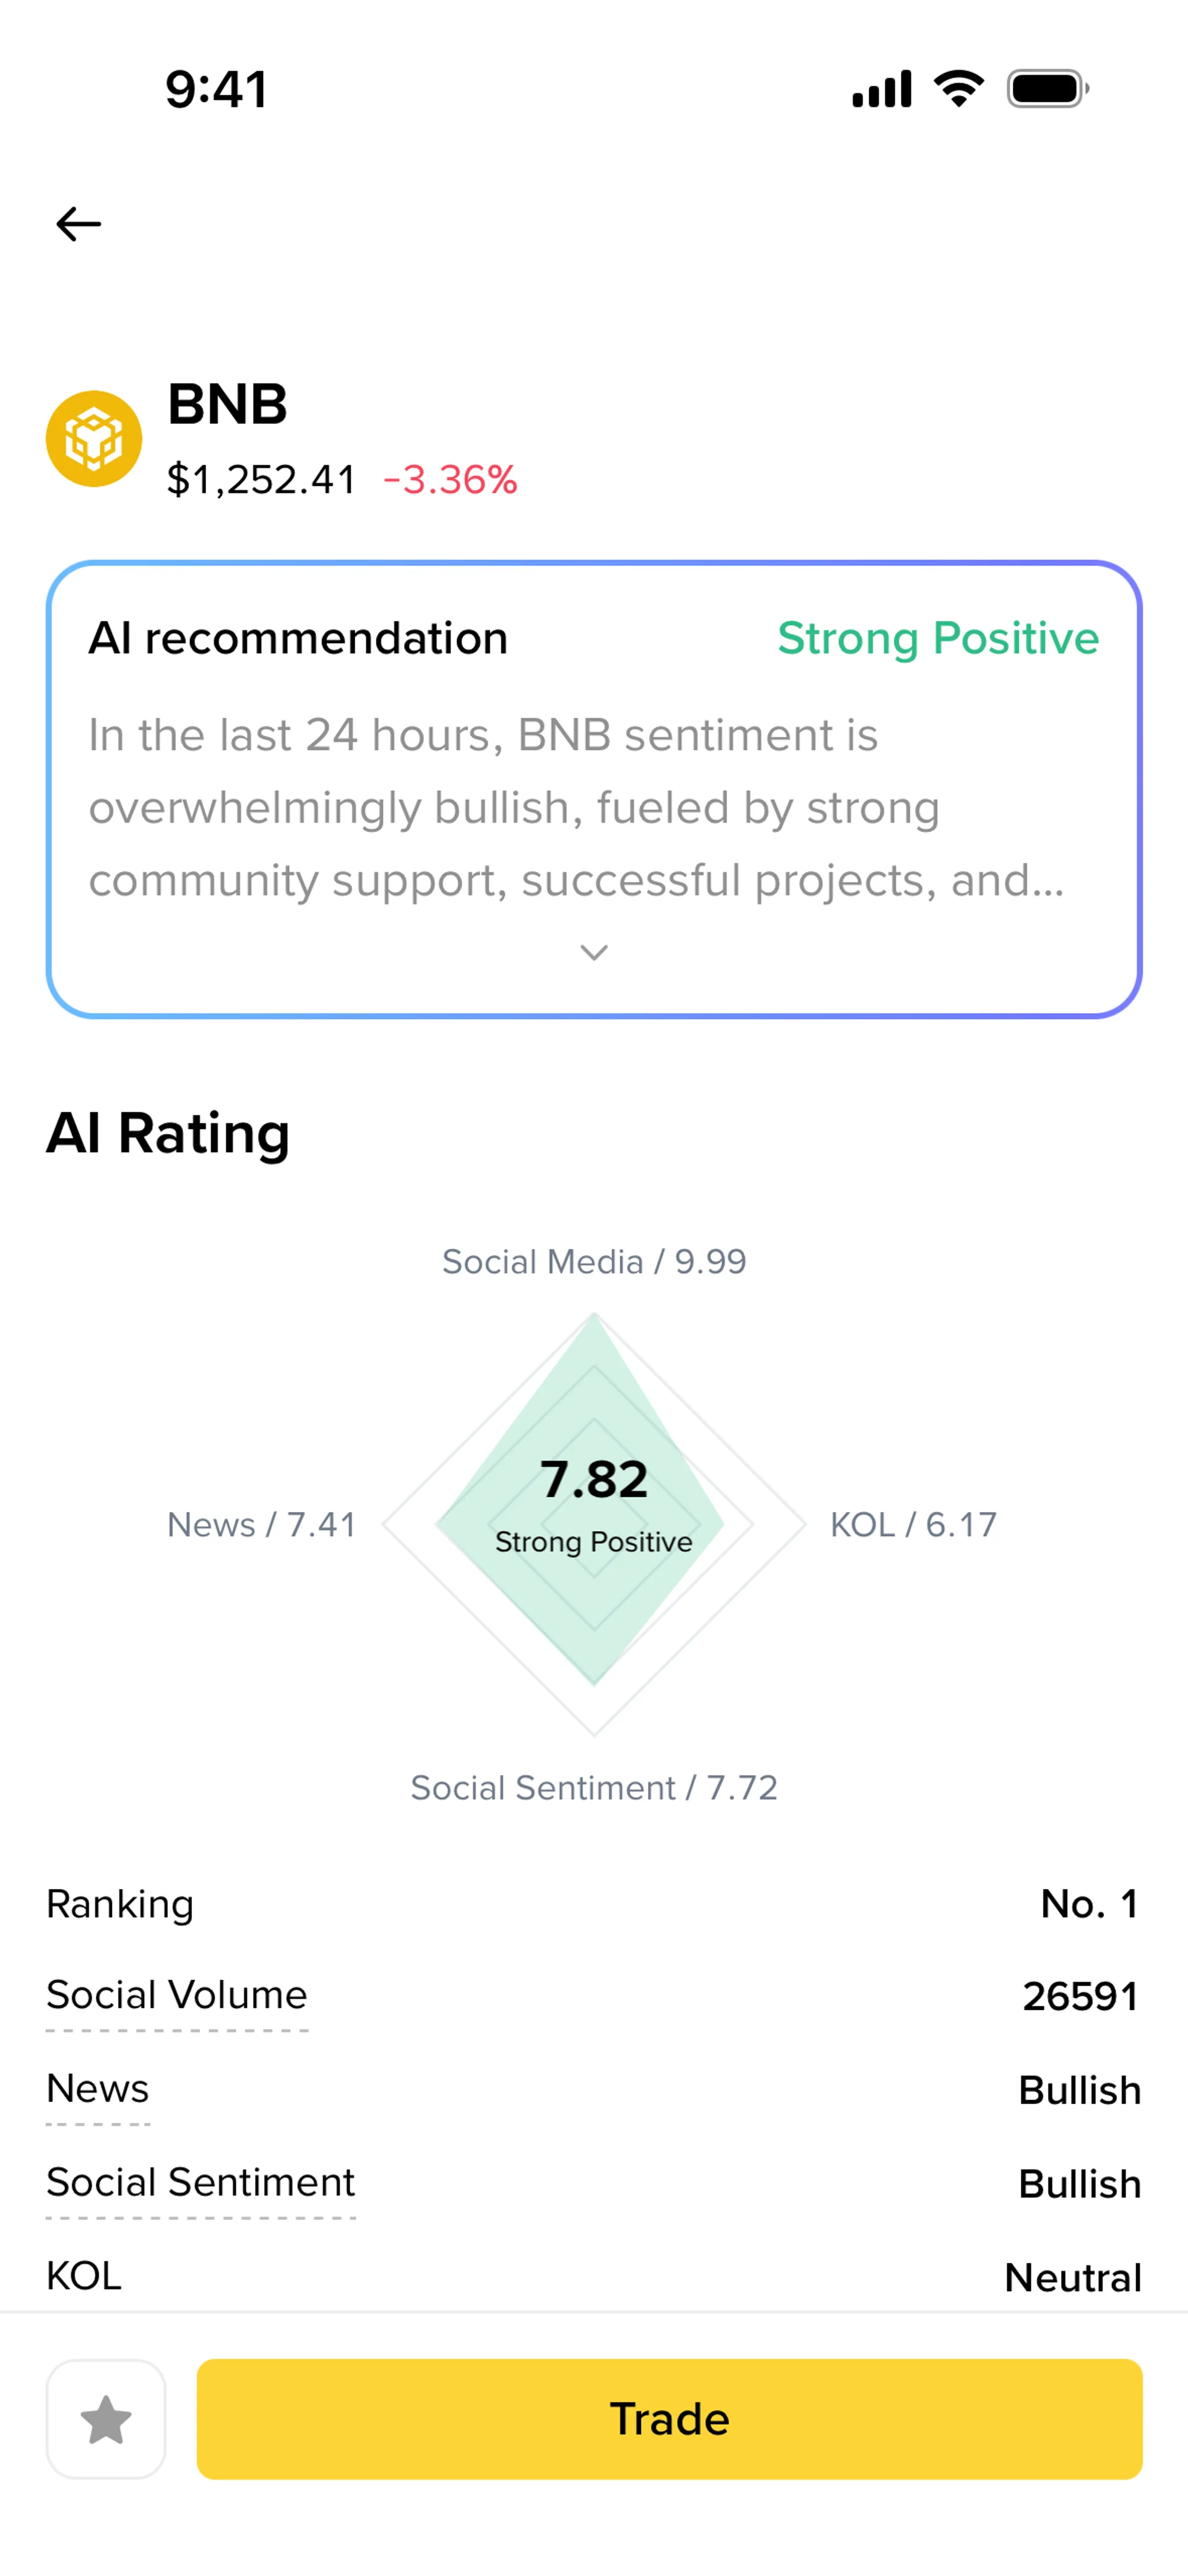
Task: Expand the truncated AI recommendation text
Action: point(577,807)
